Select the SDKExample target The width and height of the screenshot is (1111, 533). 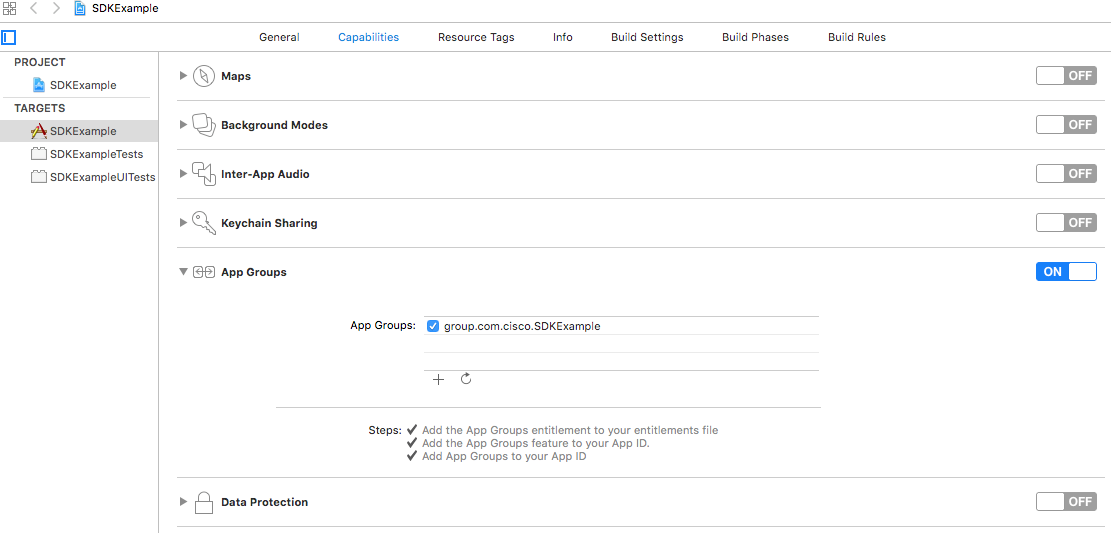click(84, 131)
